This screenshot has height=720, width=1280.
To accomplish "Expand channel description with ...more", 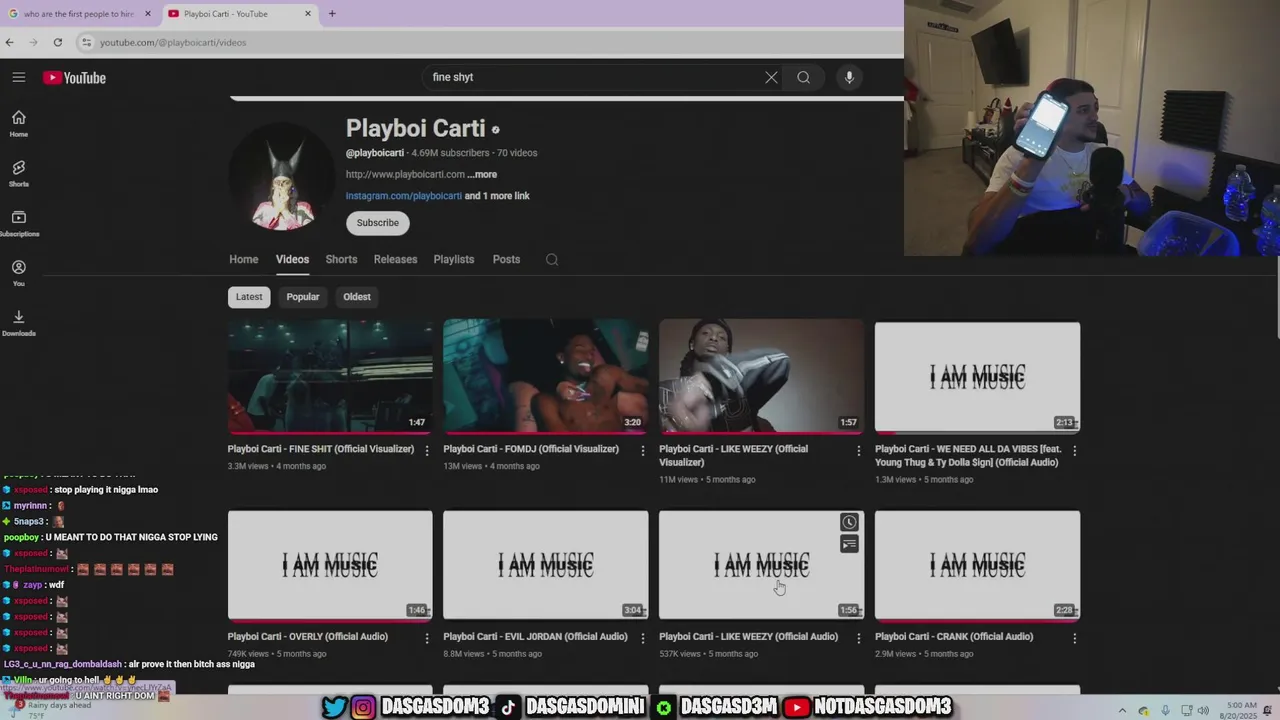I will pyautogui.click(x=482, y=174).
